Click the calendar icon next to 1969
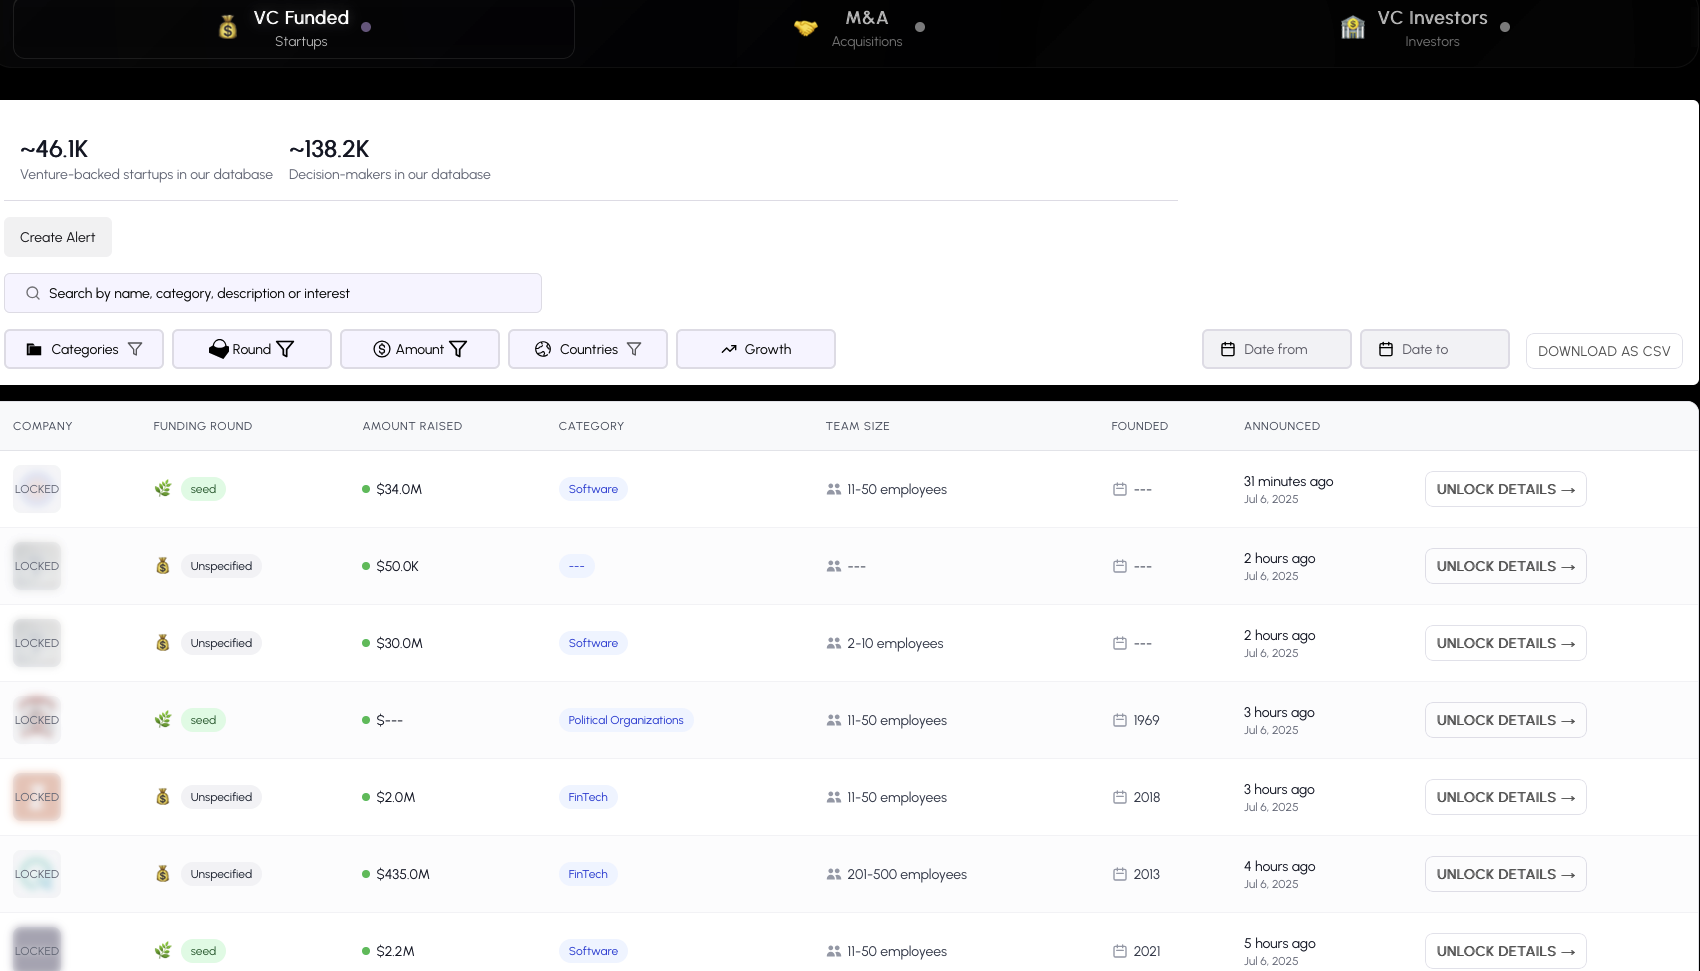The width and height of the screenshot is (1700, 971). [x=1120, y=720]
